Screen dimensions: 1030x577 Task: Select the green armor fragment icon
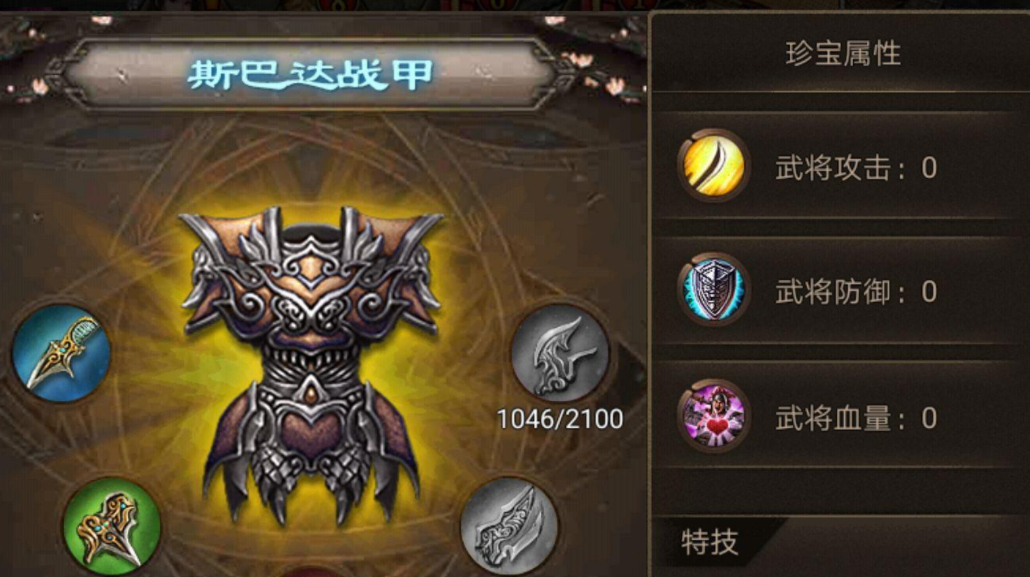click(x=112, y=528)
